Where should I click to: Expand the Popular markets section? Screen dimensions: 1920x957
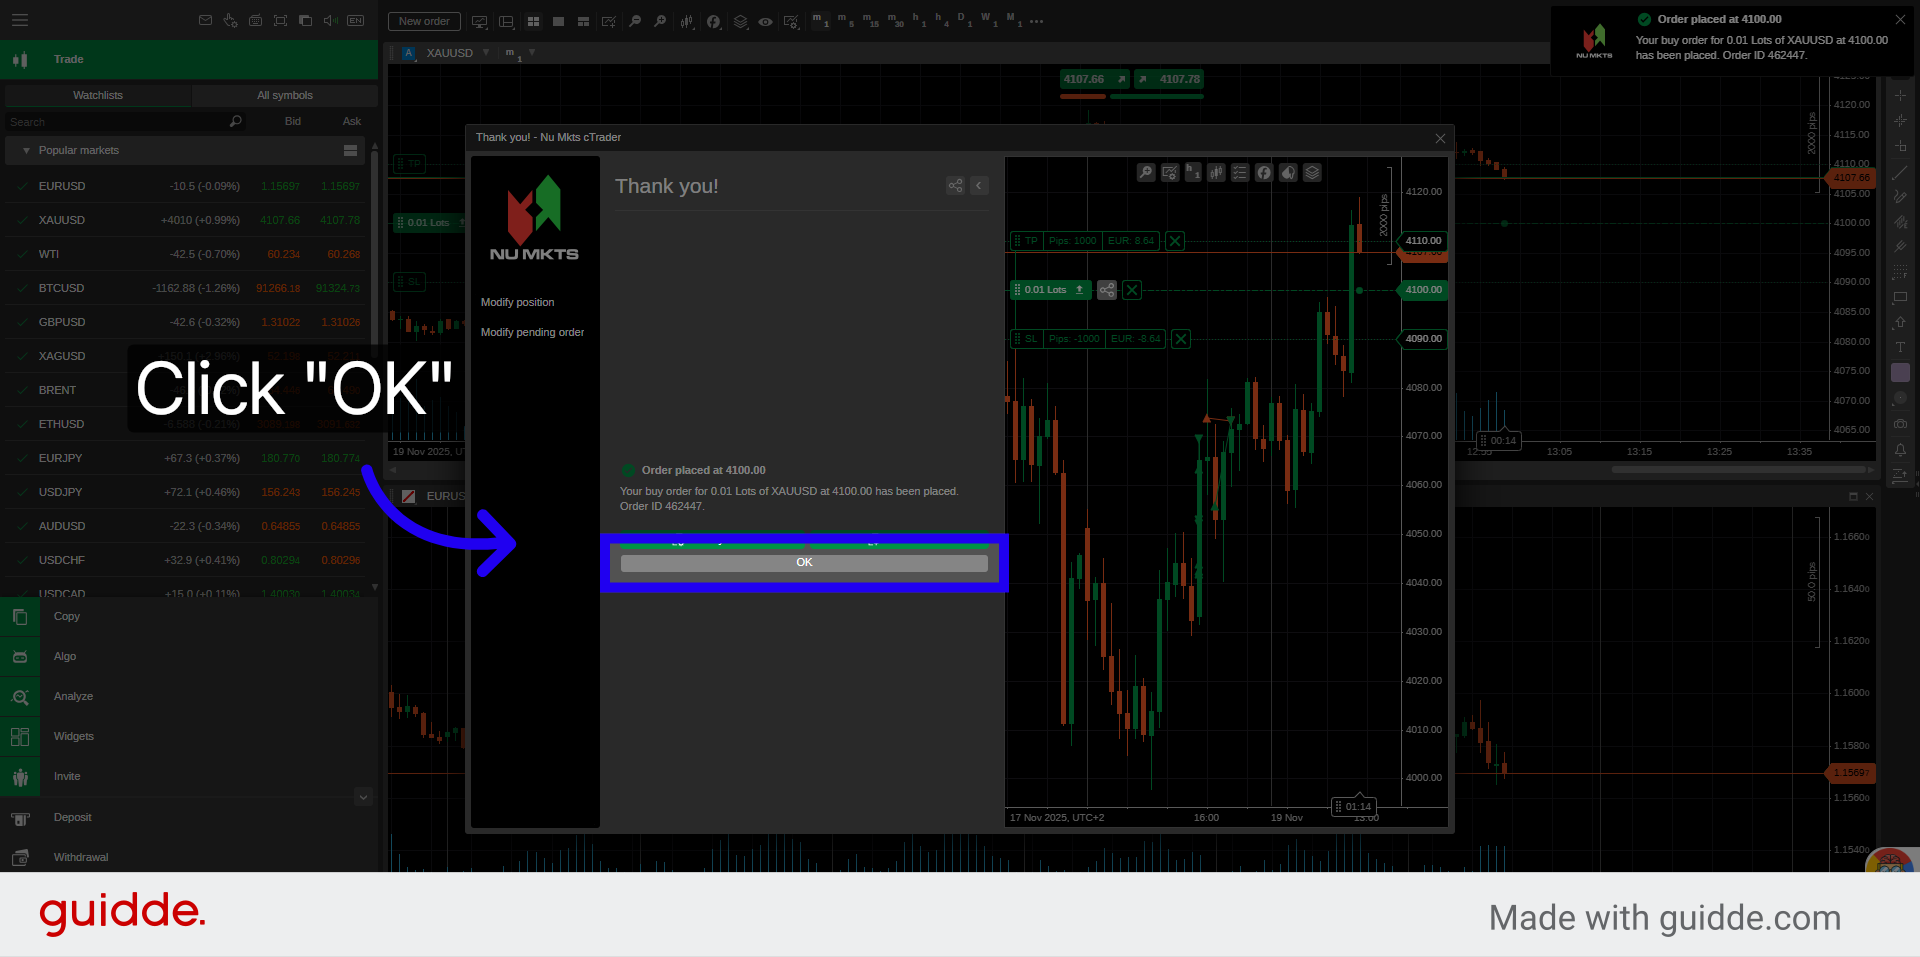(x=26, y=150)
